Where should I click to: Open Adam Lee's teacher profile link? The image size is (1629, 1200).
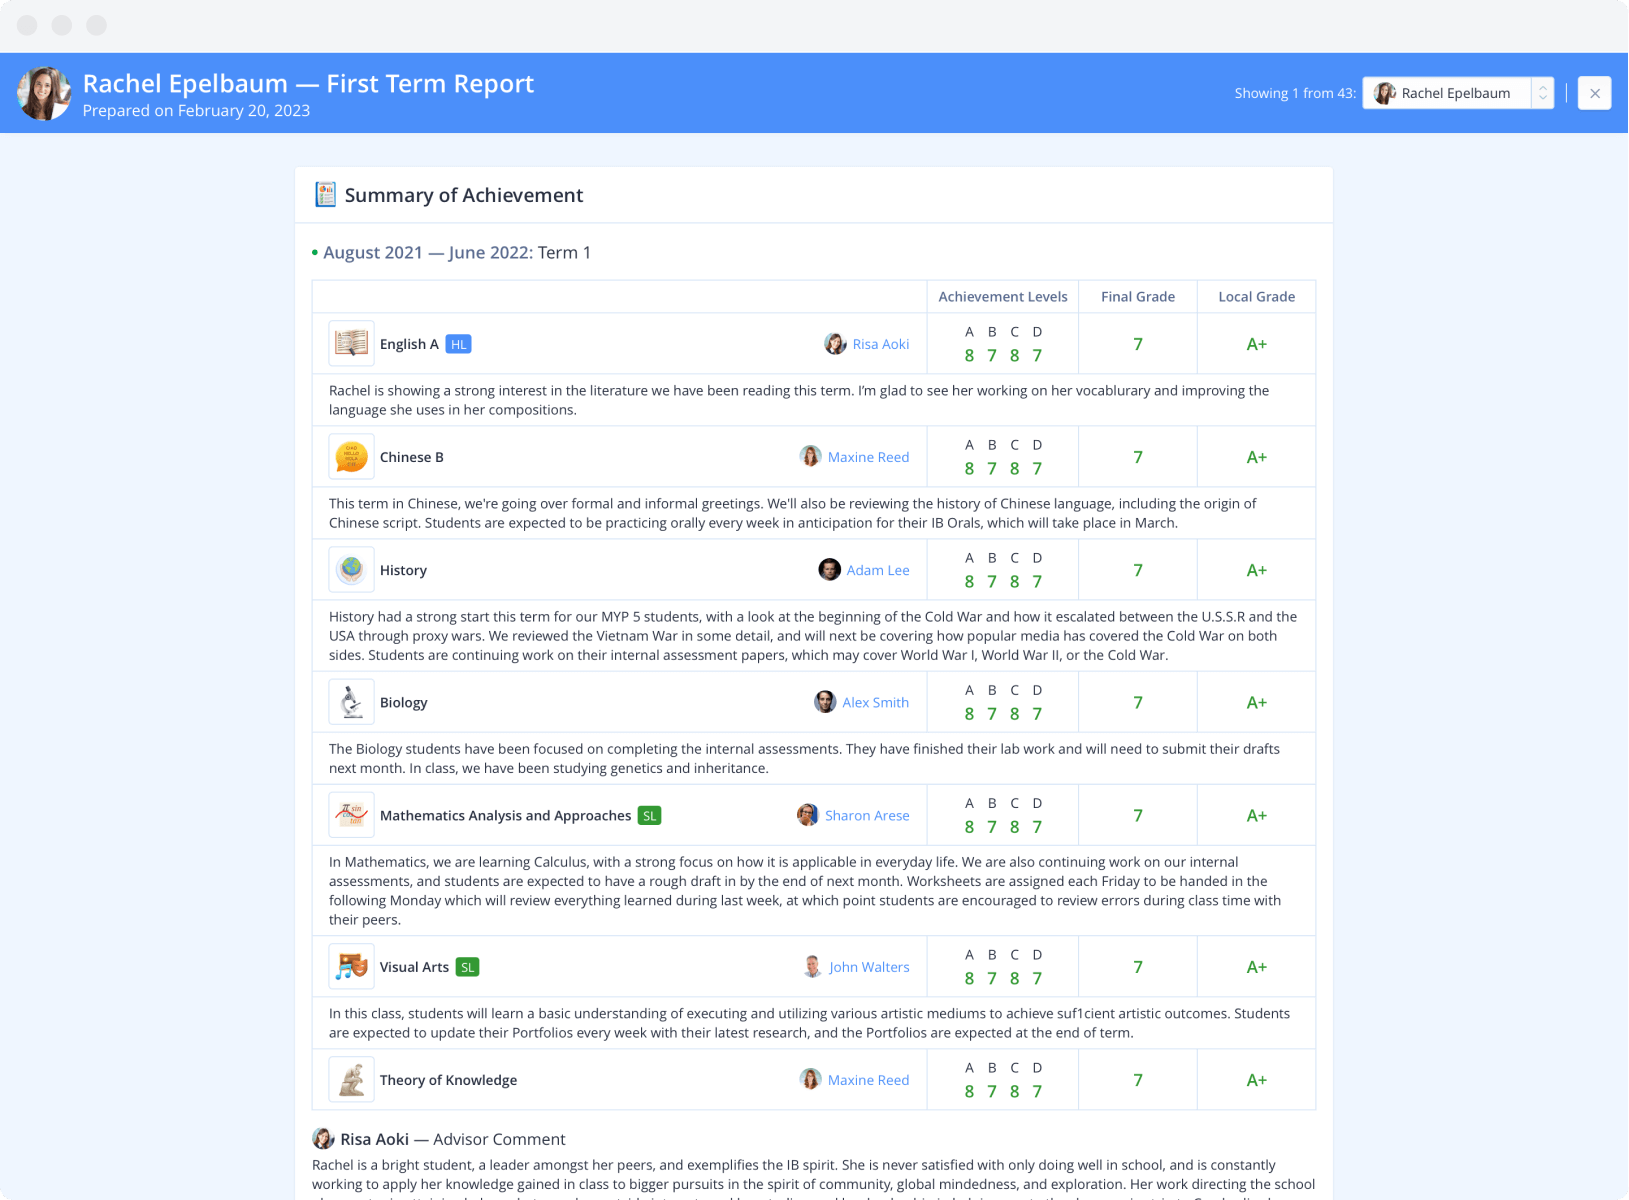877,570
